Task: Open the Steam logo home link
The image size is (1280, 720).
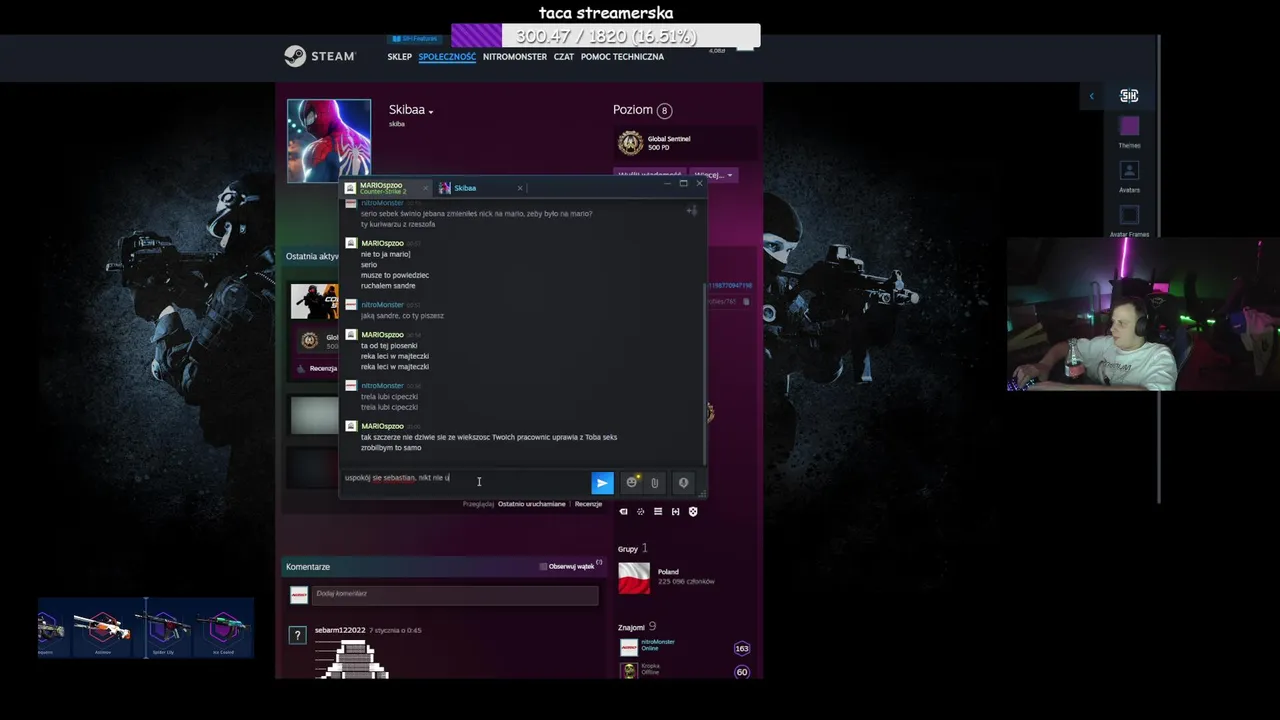Action: click(x=319, y=56)
